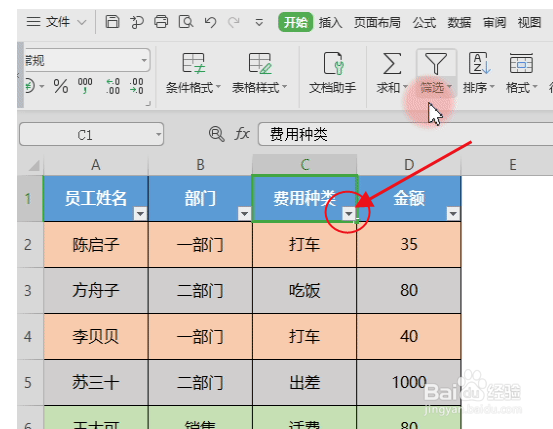
Task: Click the print icon
Action: [161, 22]
